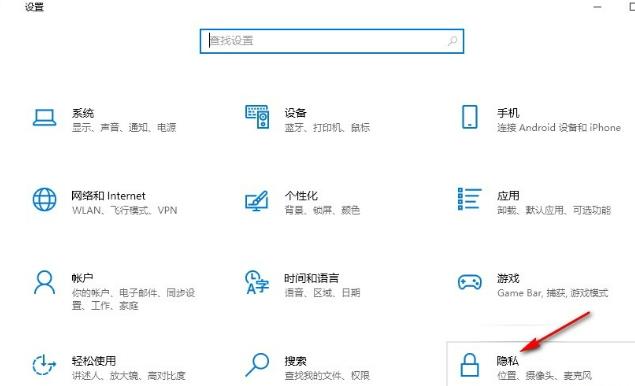635x386 pixels.
Task: Click the text 蓝牙、打印机、鼠标
Action: coord(327,128)
